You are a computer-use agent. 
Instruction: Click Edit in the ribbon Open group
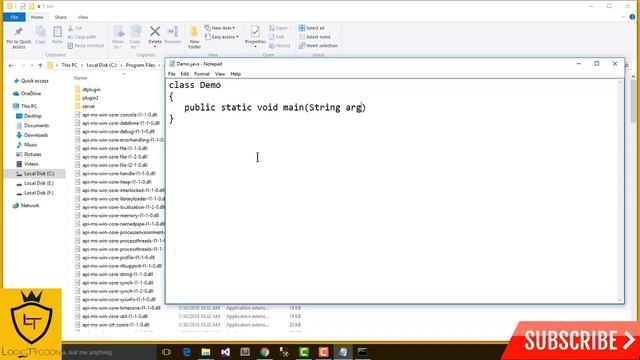pos(277,37)
